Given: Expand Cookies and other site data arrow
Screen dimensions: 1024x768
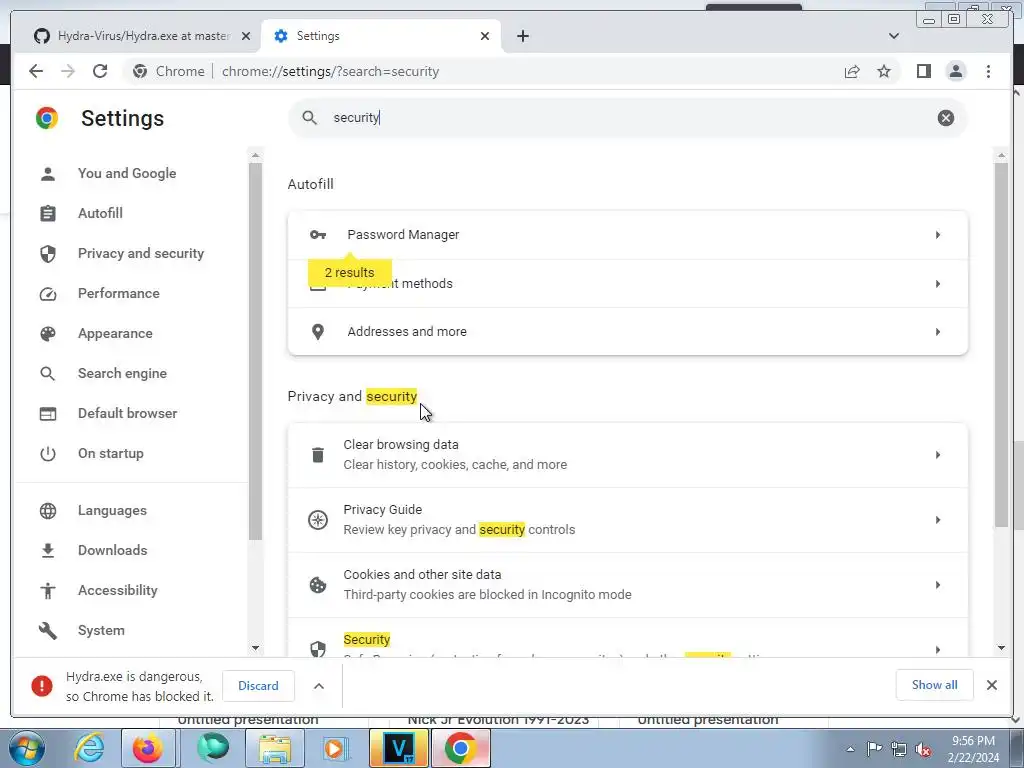Looking at the screenshot, I should [x=938, y=585].
